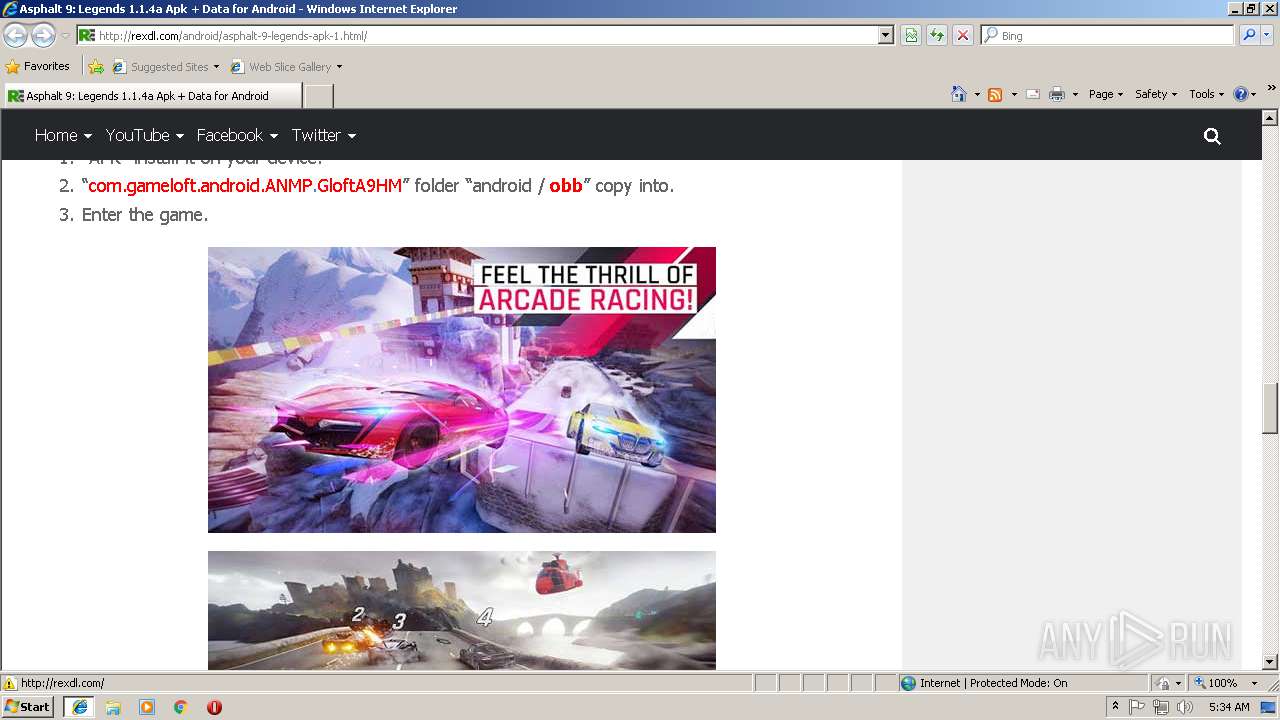1280x720 pixels.
Task: Click the Show Desktop tray button
Action: point(1268,707)
